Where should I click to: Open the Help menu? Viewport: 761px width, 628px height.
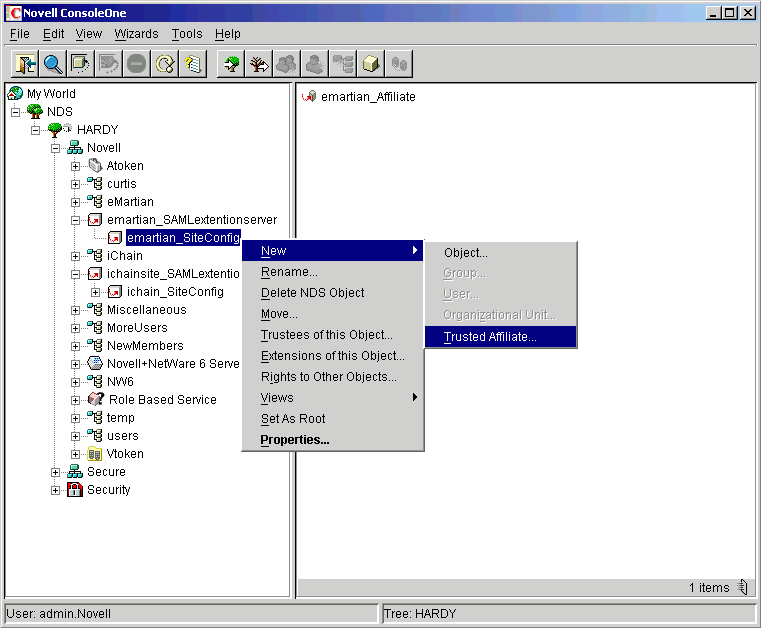[228, 33]
